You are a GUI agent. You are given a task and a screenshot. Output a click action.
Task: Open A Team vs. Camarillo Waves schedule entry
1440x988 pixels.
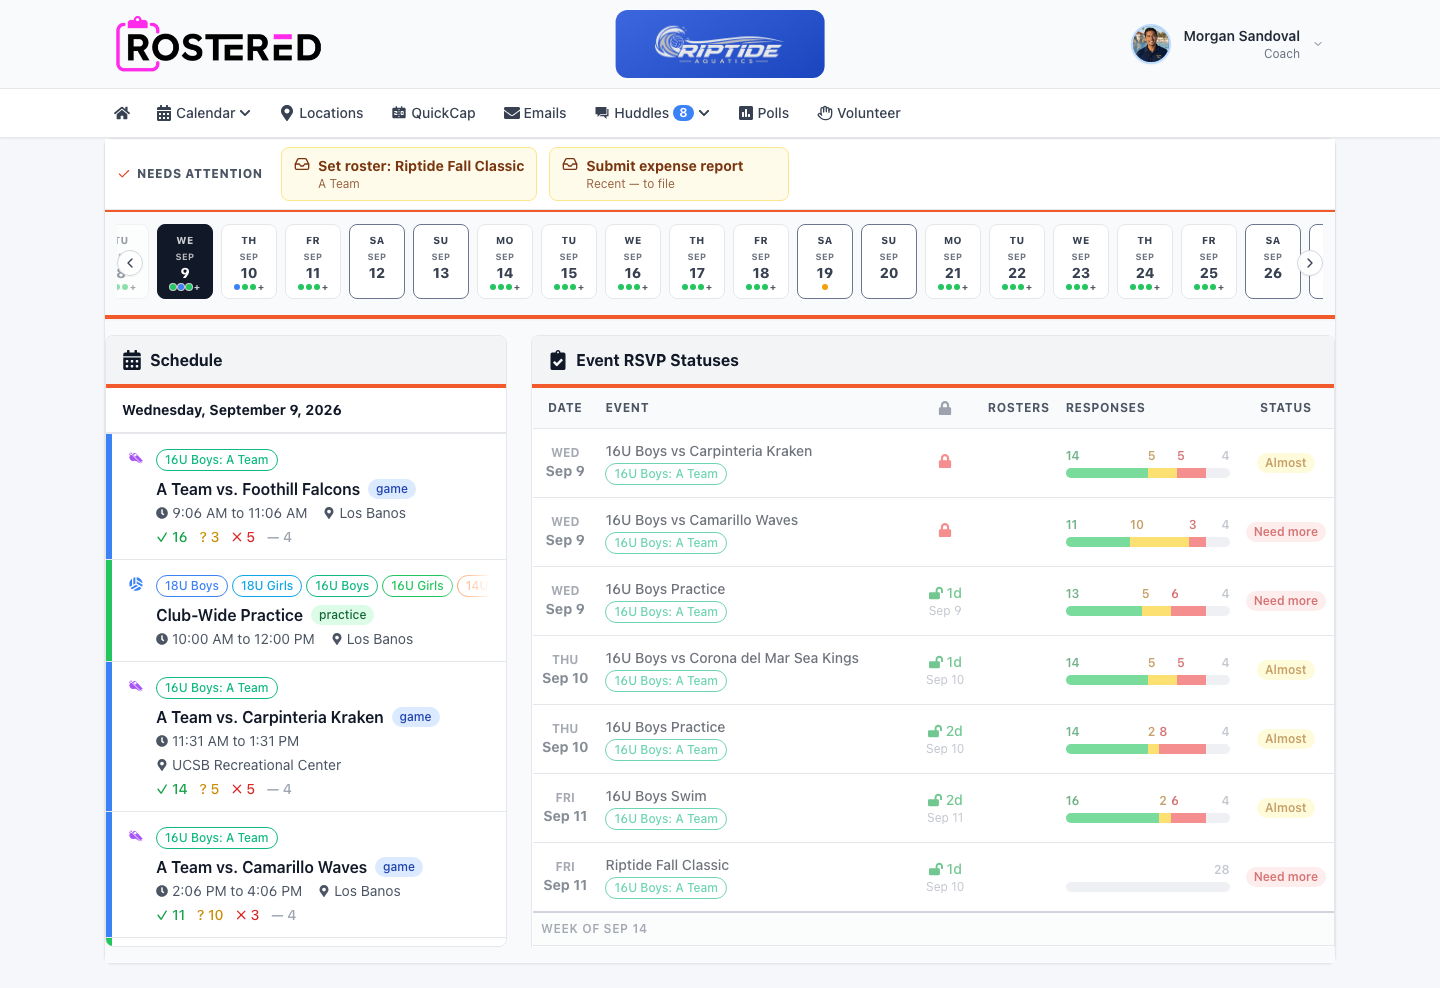(x=262, y=867)
